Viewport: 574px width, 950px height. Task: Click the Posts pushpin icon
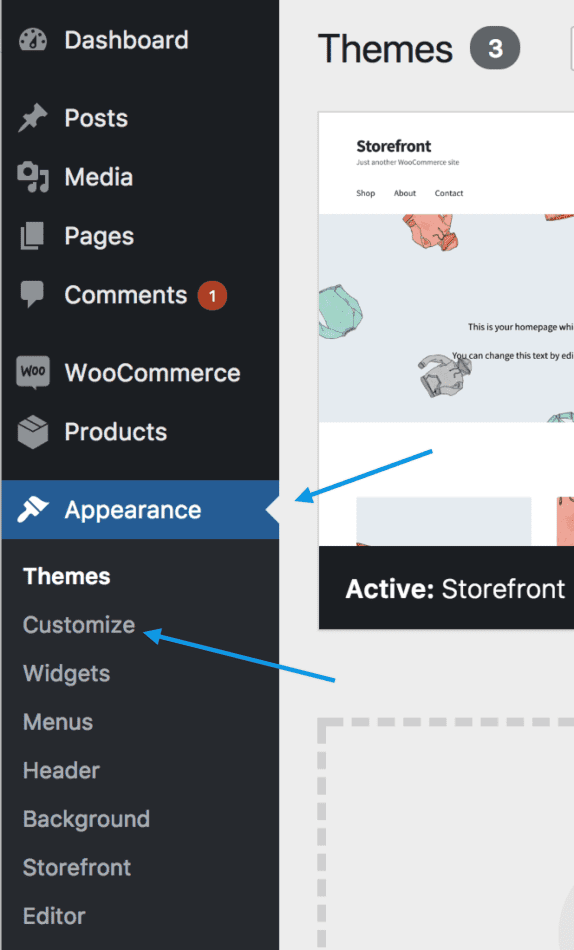[x=33, y=118]
